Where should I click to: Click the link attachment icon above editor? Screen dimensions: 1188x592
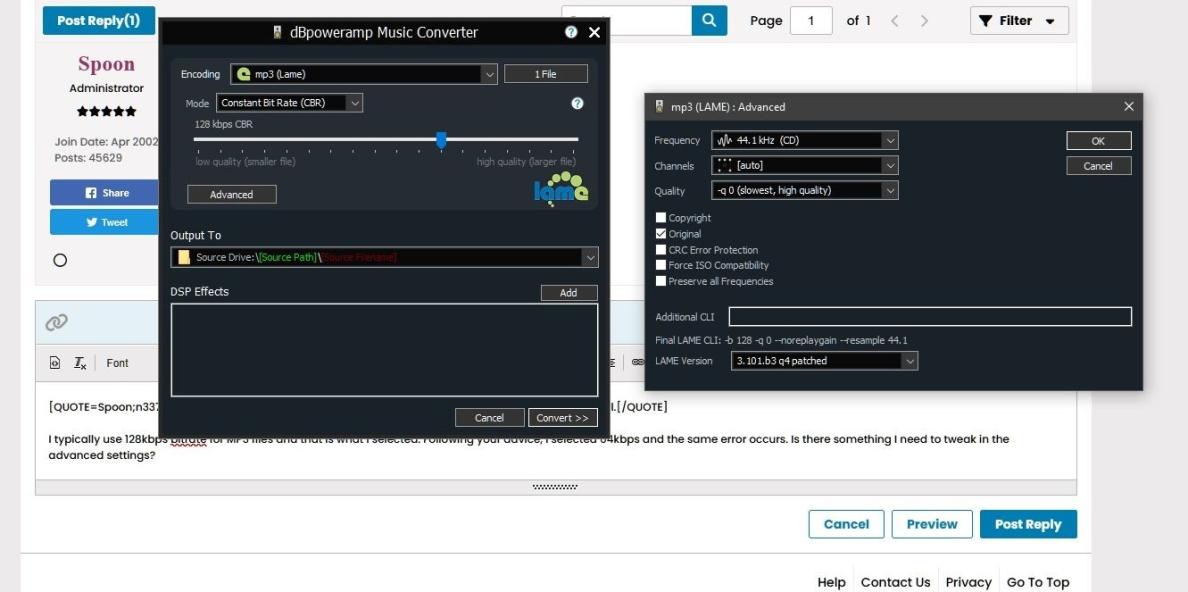coord(57,321)
